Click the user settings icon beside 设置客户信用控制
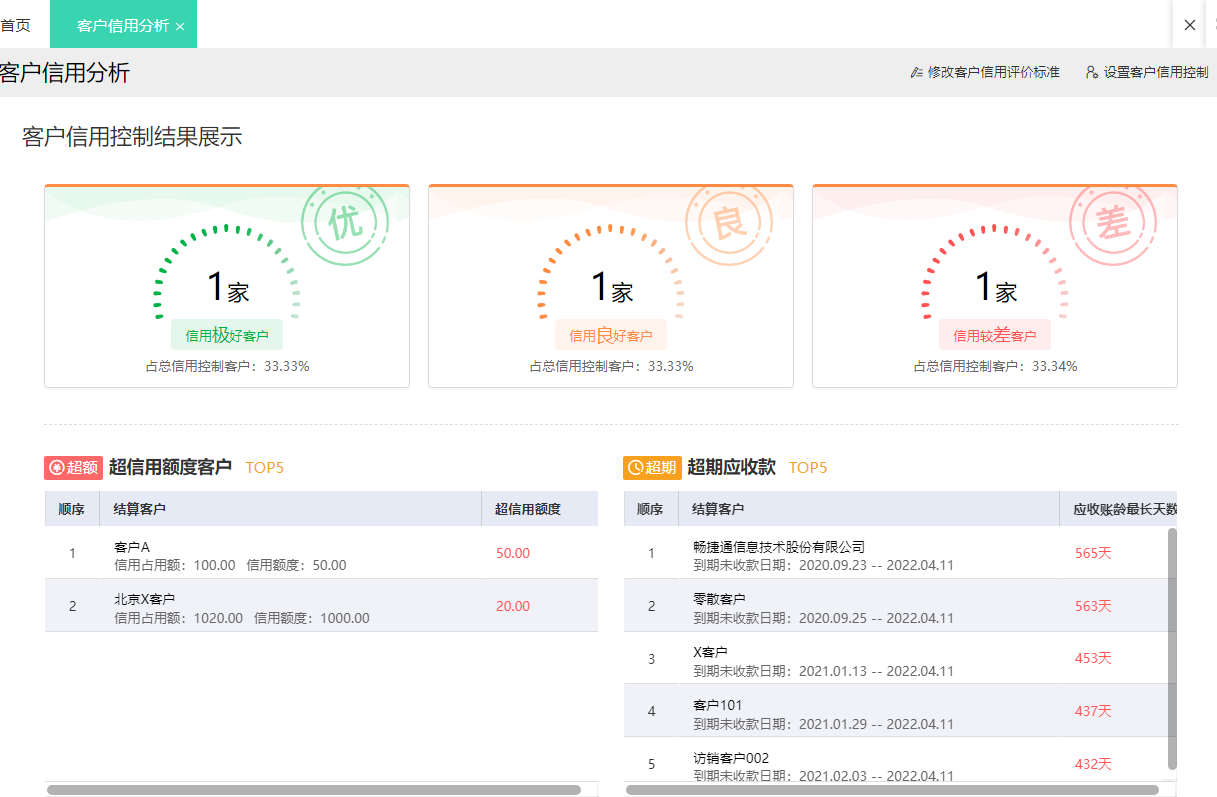 point(1092,73)
